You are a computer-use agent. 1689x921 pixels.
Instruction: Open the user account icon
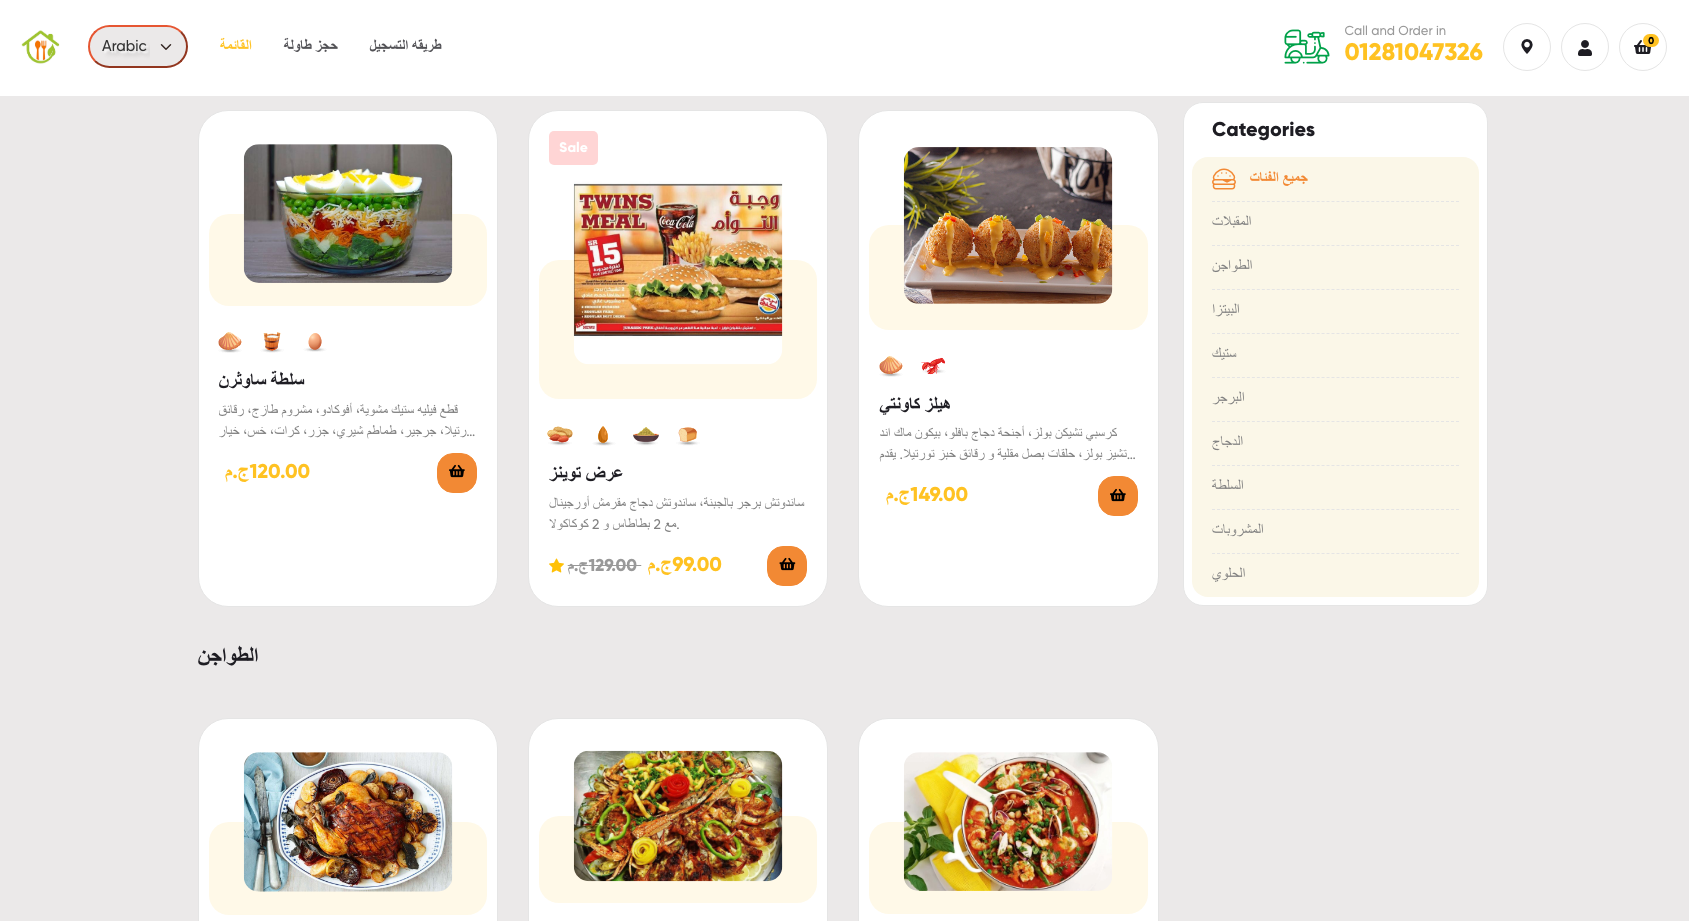click(x=1585, y=47)
